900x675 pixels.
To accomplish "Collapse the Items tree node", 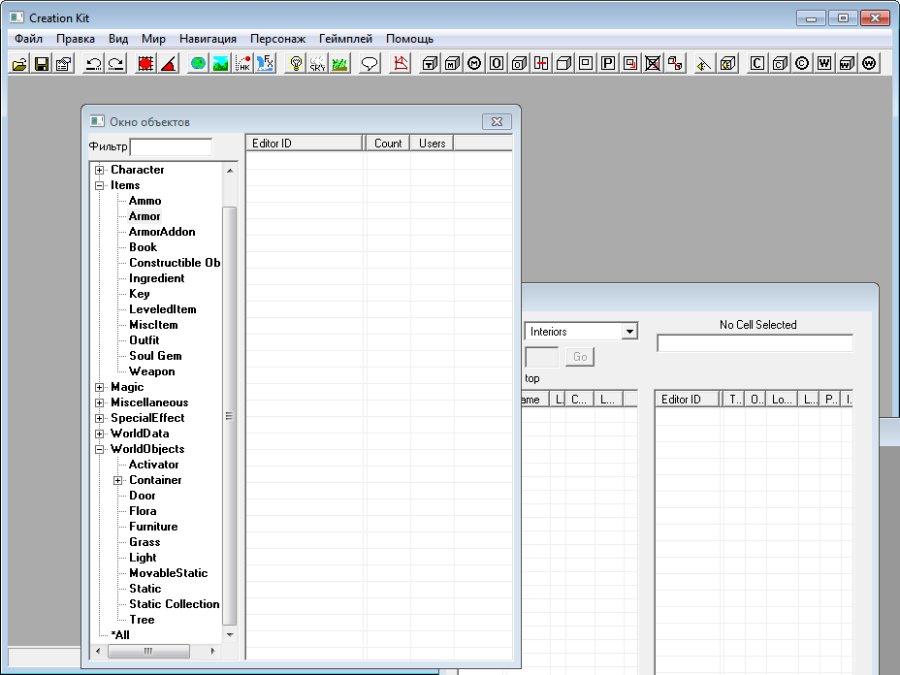I will point(100,185).
